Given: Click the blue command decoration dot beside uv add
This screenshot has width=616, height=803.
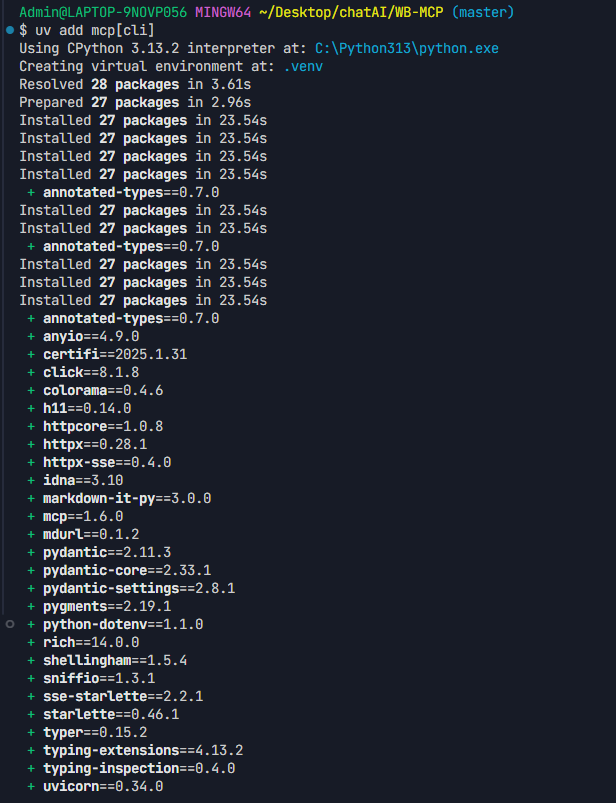Looking at the screenshot, I should [10, 31].
